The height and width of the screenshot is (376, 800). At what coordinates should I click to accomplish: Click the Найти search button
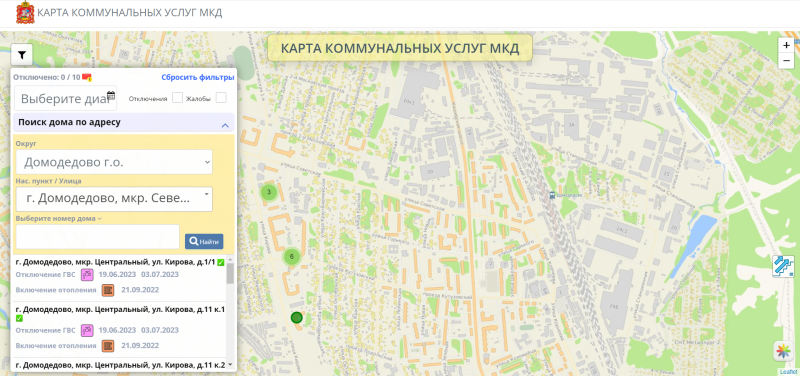click(204, 241)
